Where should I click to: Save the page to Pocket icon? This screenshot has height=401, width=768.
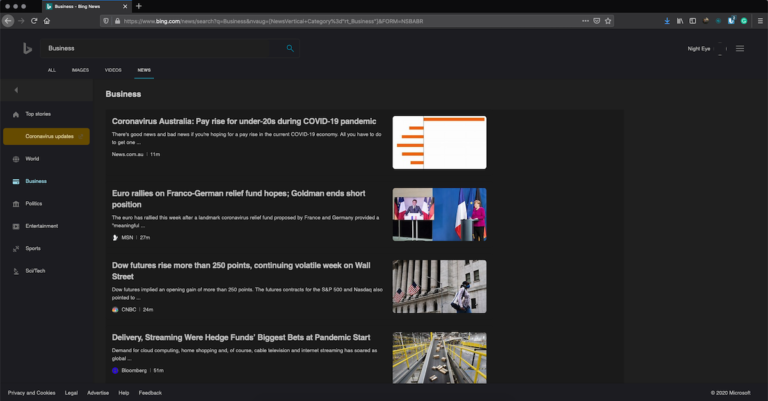point(597,21)
